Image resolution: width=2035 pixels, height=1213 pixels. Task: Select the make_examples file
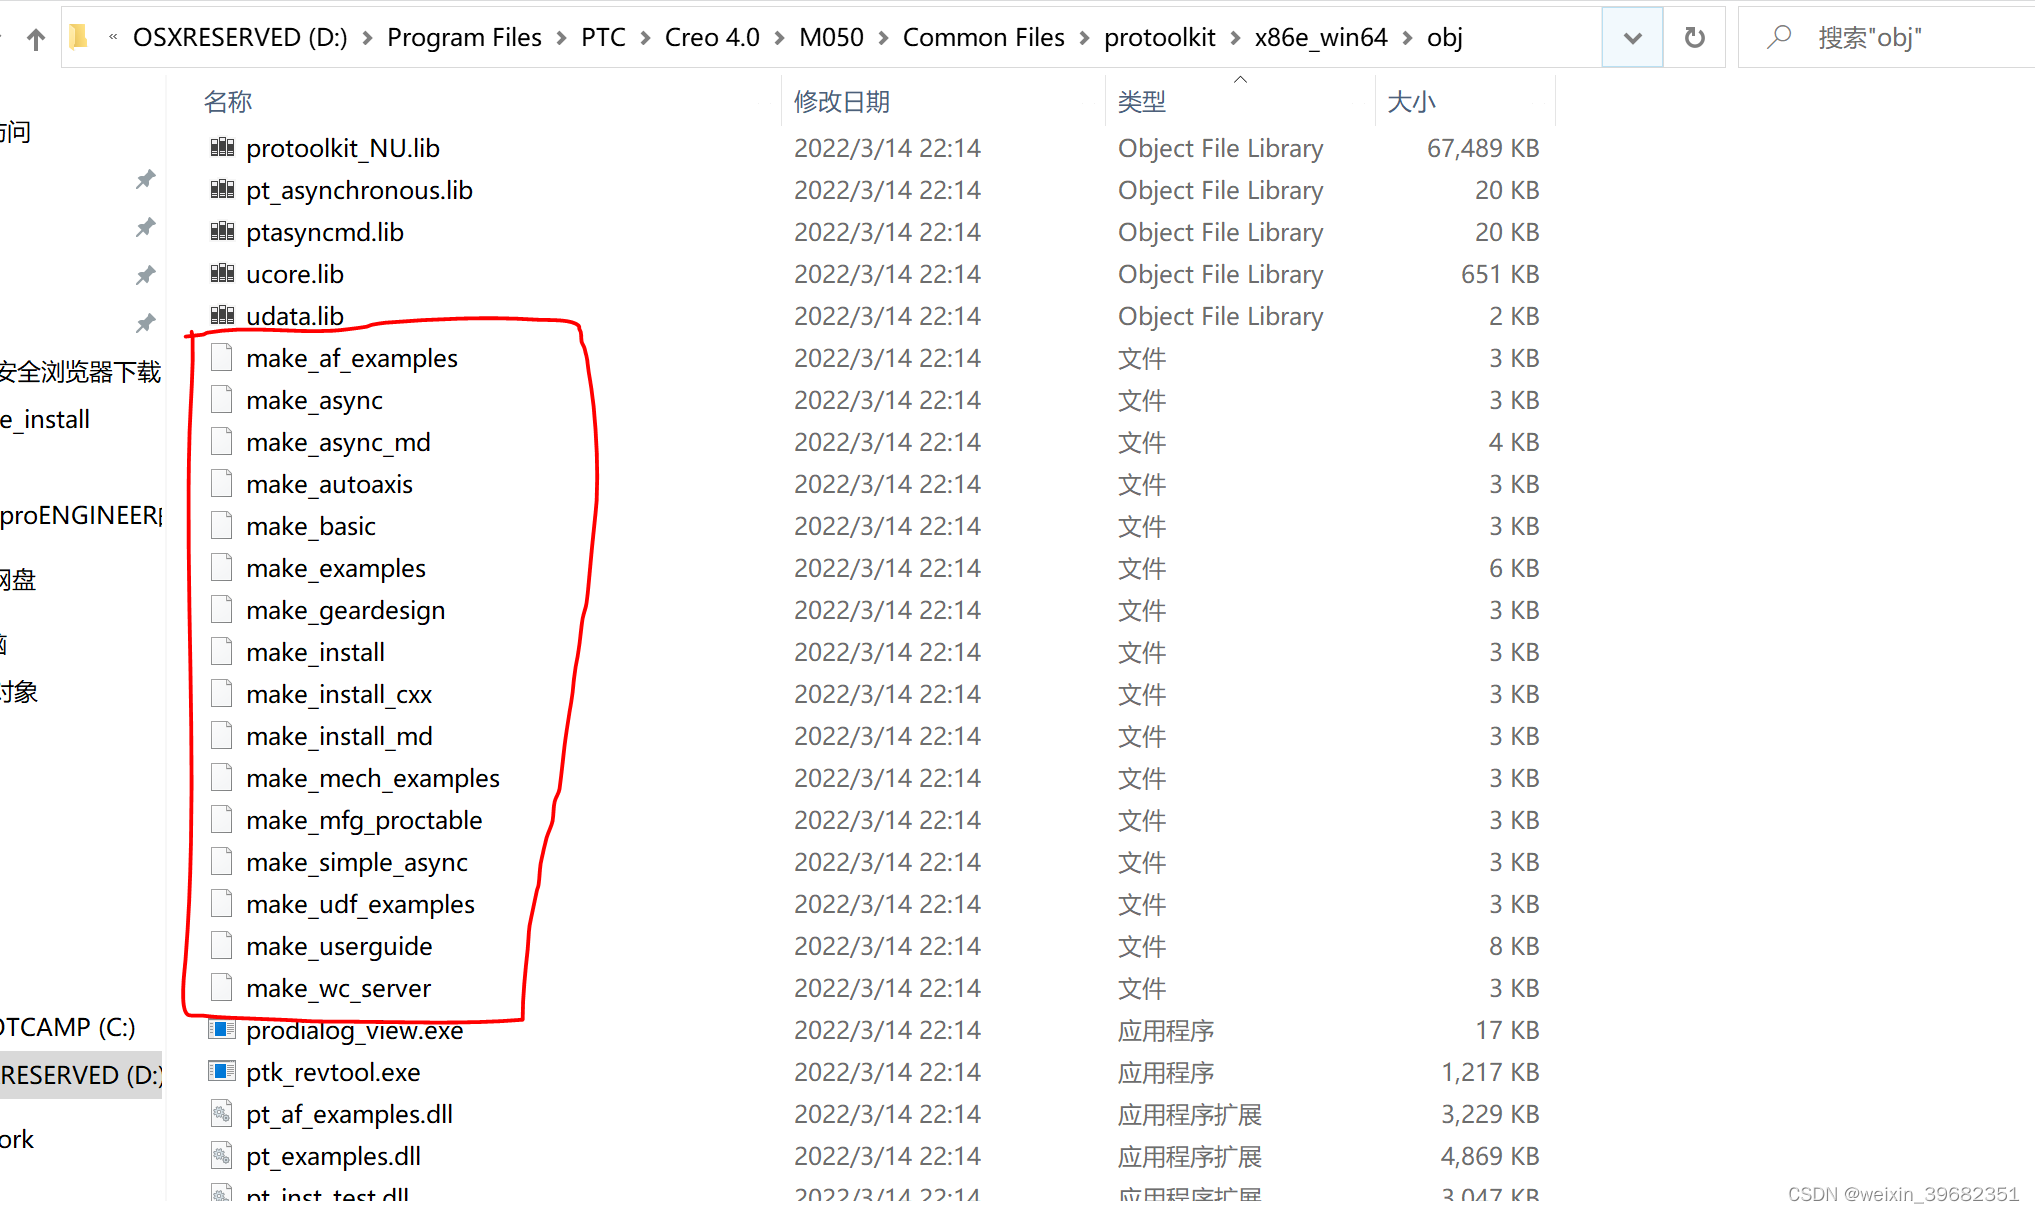tap(336, 568)
